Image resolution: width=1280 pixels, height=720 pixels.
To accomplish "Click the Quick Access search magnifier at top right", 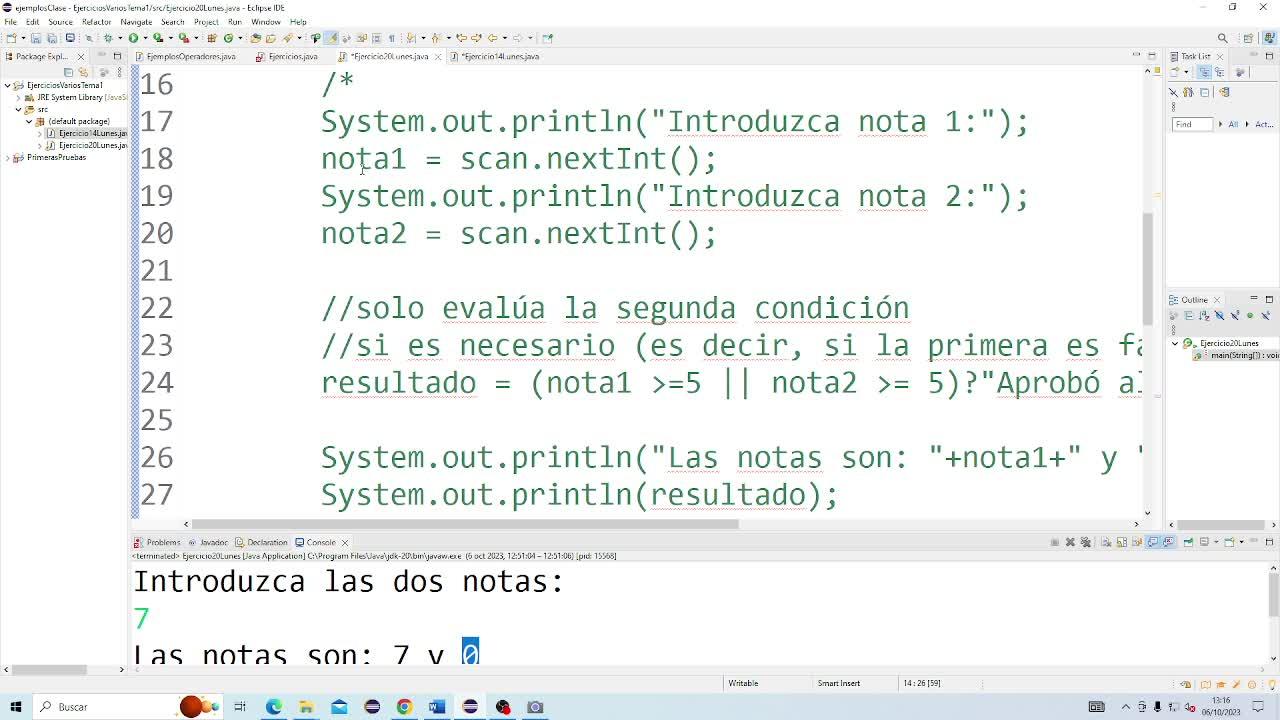I will point(1222,38).
